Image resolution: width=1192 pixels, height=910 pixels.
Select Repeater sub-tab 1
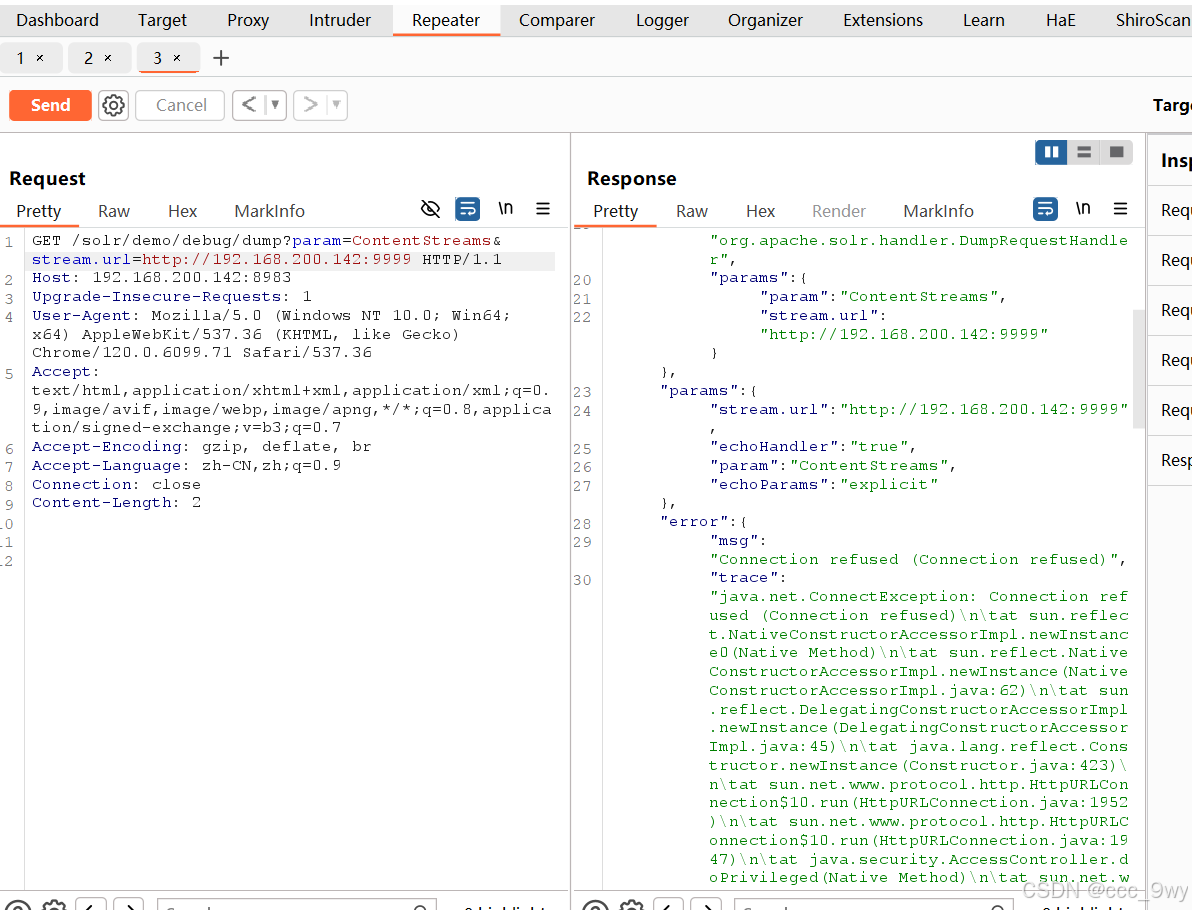point(21,58)
